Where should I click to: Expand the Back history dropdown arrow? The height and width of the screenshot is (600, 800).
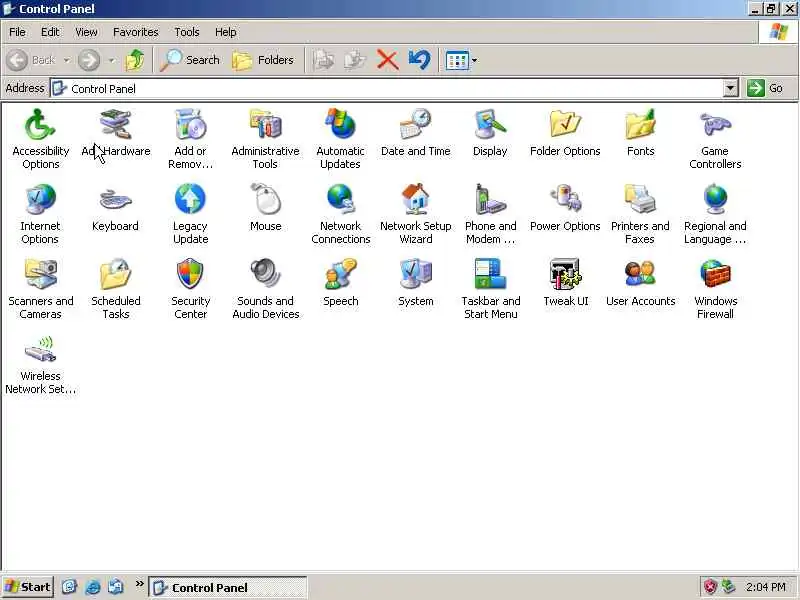[x=67, y=60]
